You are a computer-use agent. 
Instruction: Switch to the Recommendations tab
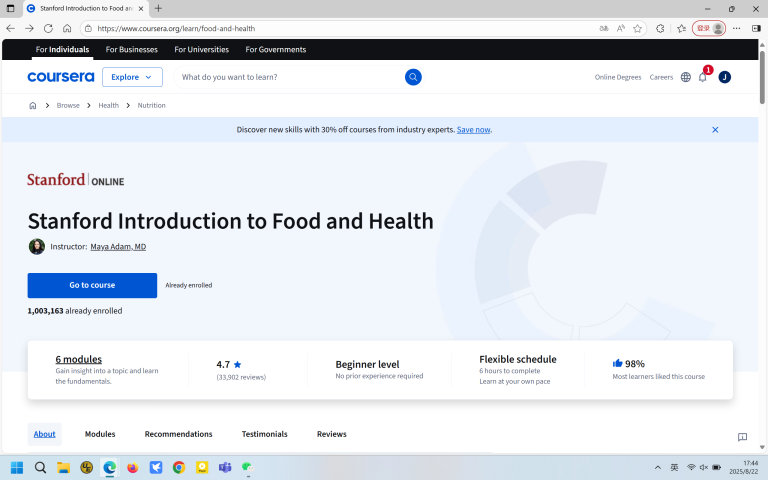[x=178, y=434]
